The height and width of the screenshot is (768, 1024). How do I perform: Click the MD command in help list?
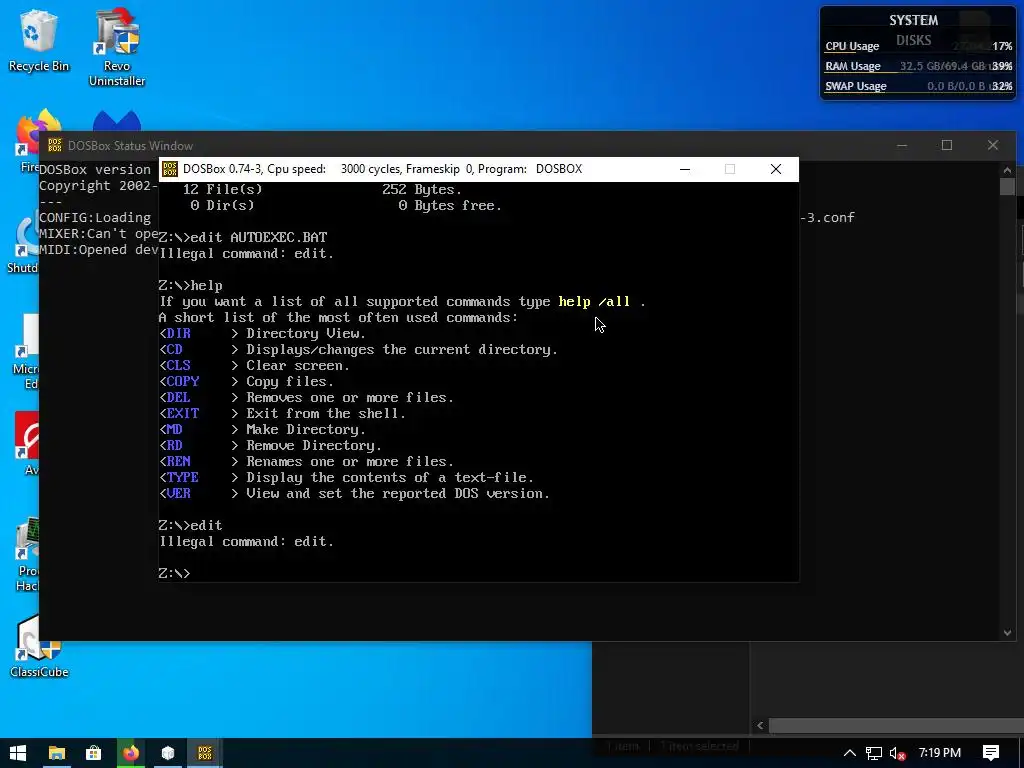point(174,430)
